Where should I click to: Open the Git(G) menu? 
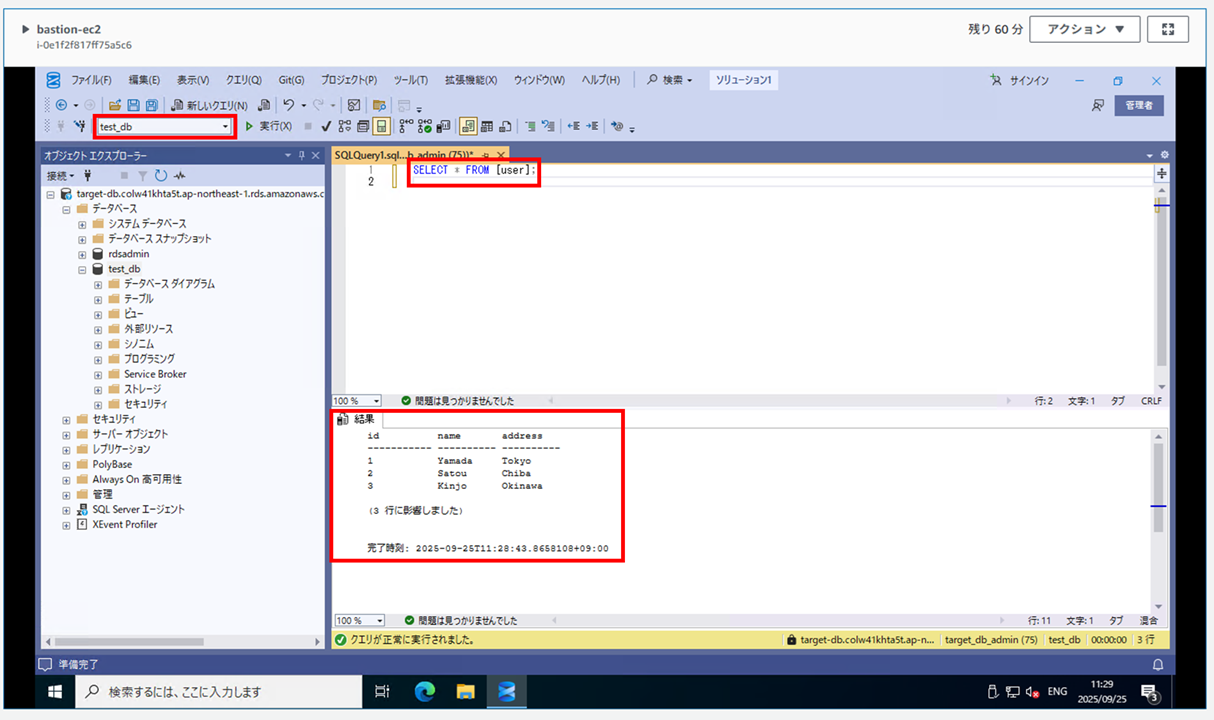pos(291,80)
